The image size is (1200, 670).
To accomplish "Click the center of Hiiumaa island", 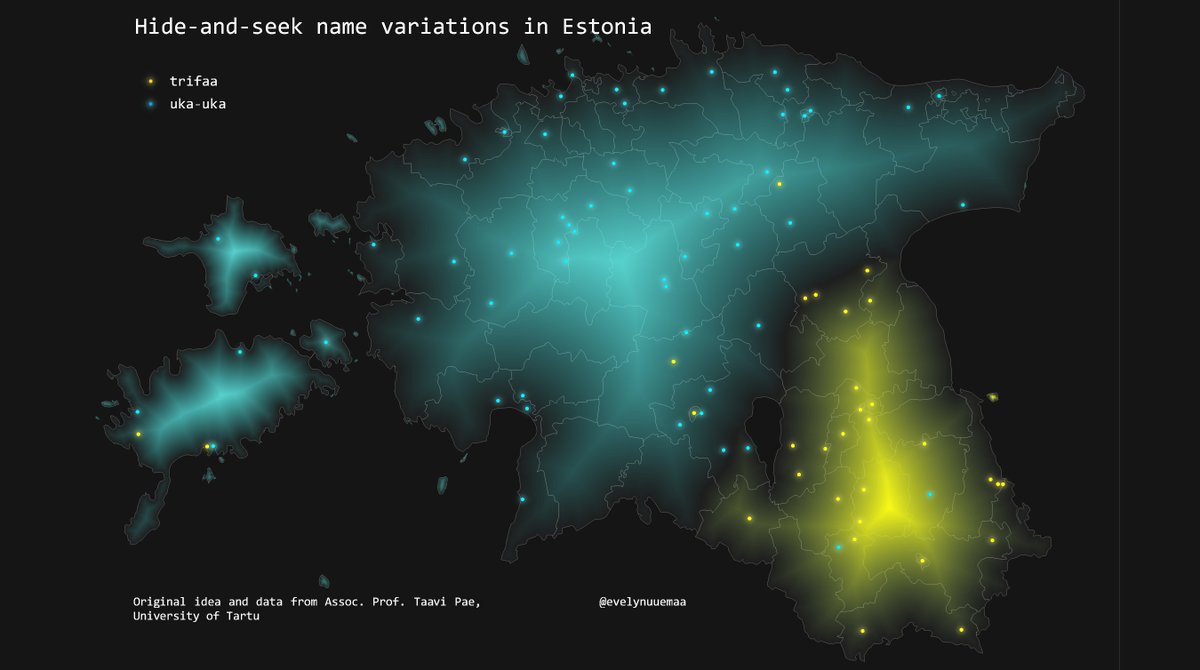I will pos(228,252).
